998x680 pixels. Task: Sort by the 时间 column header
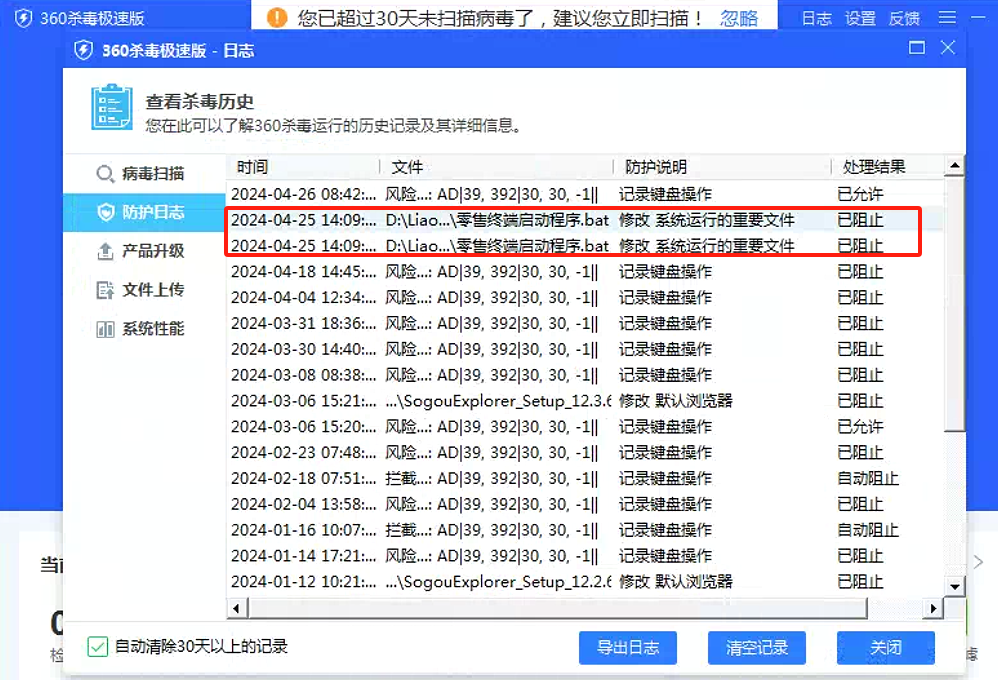coord(303,167)
